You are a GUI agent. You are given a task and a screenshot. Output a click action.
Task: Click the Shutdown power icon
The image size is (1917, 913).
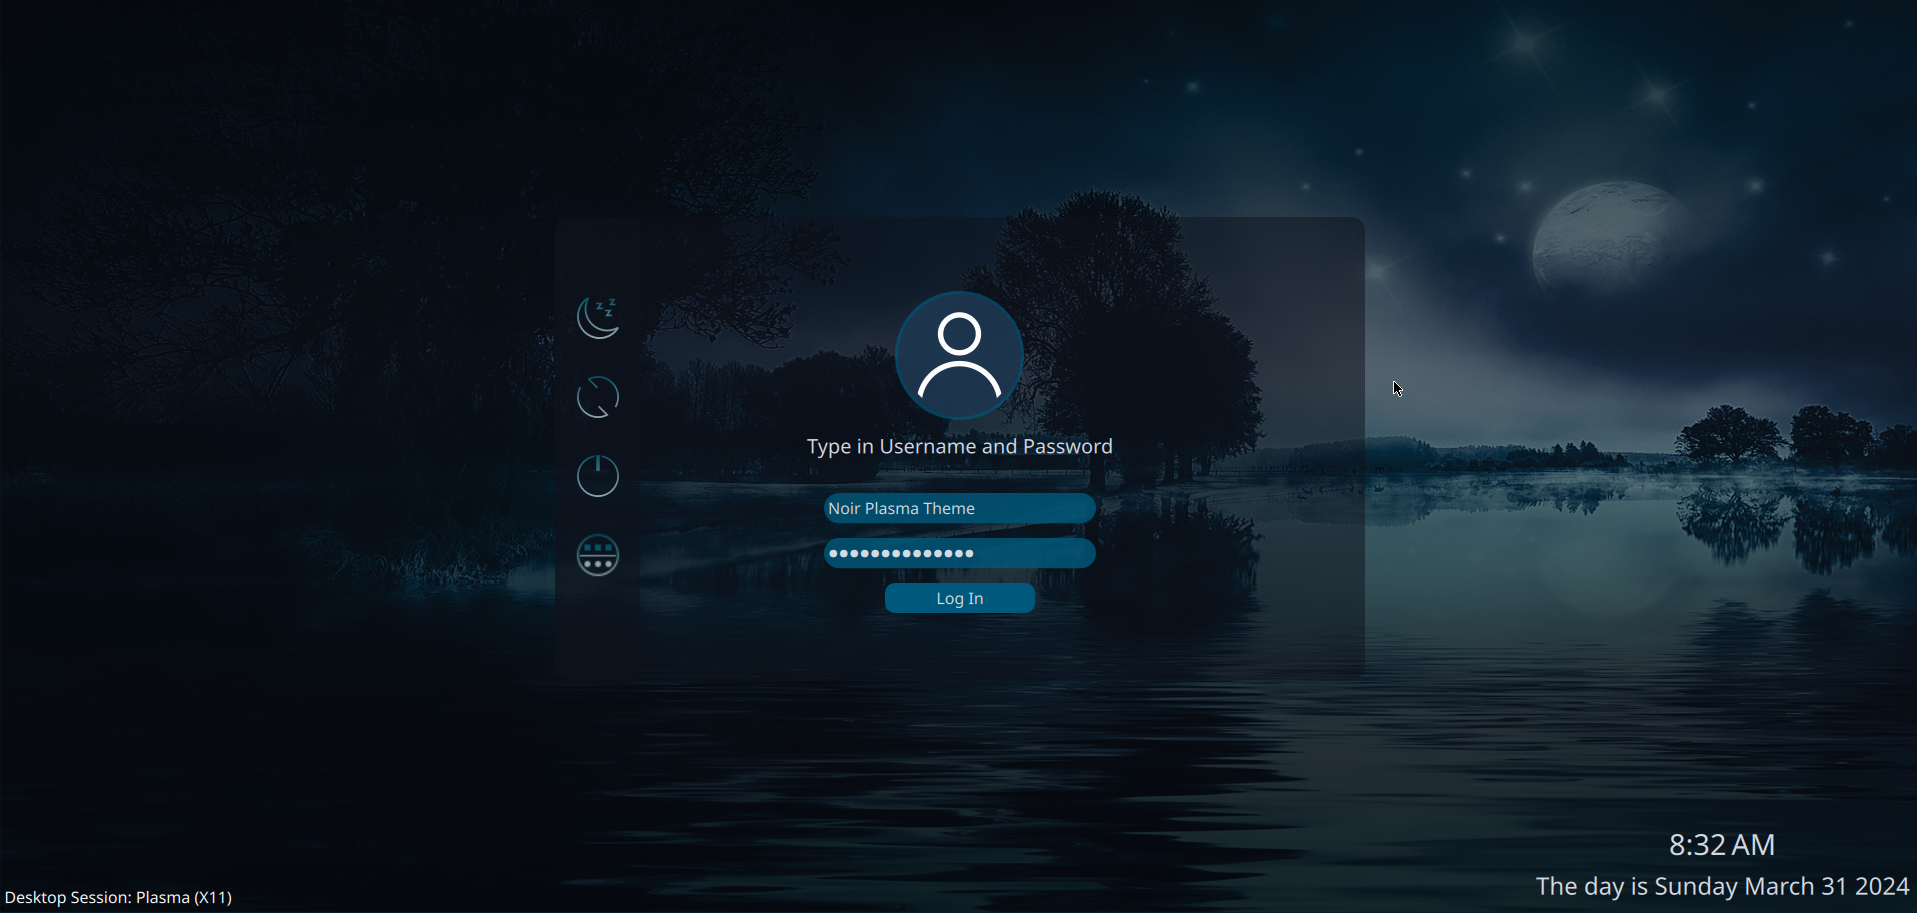coord(598,476)
